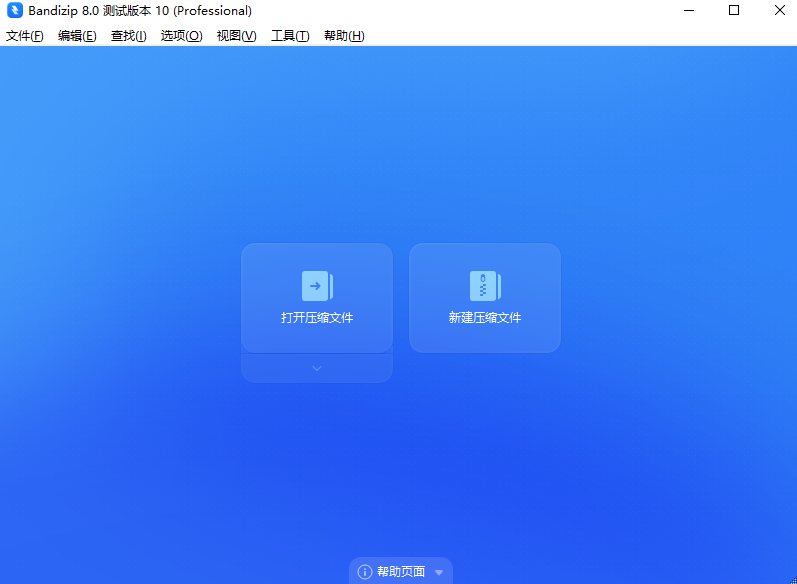Open the 选项(O) menu

181,36
